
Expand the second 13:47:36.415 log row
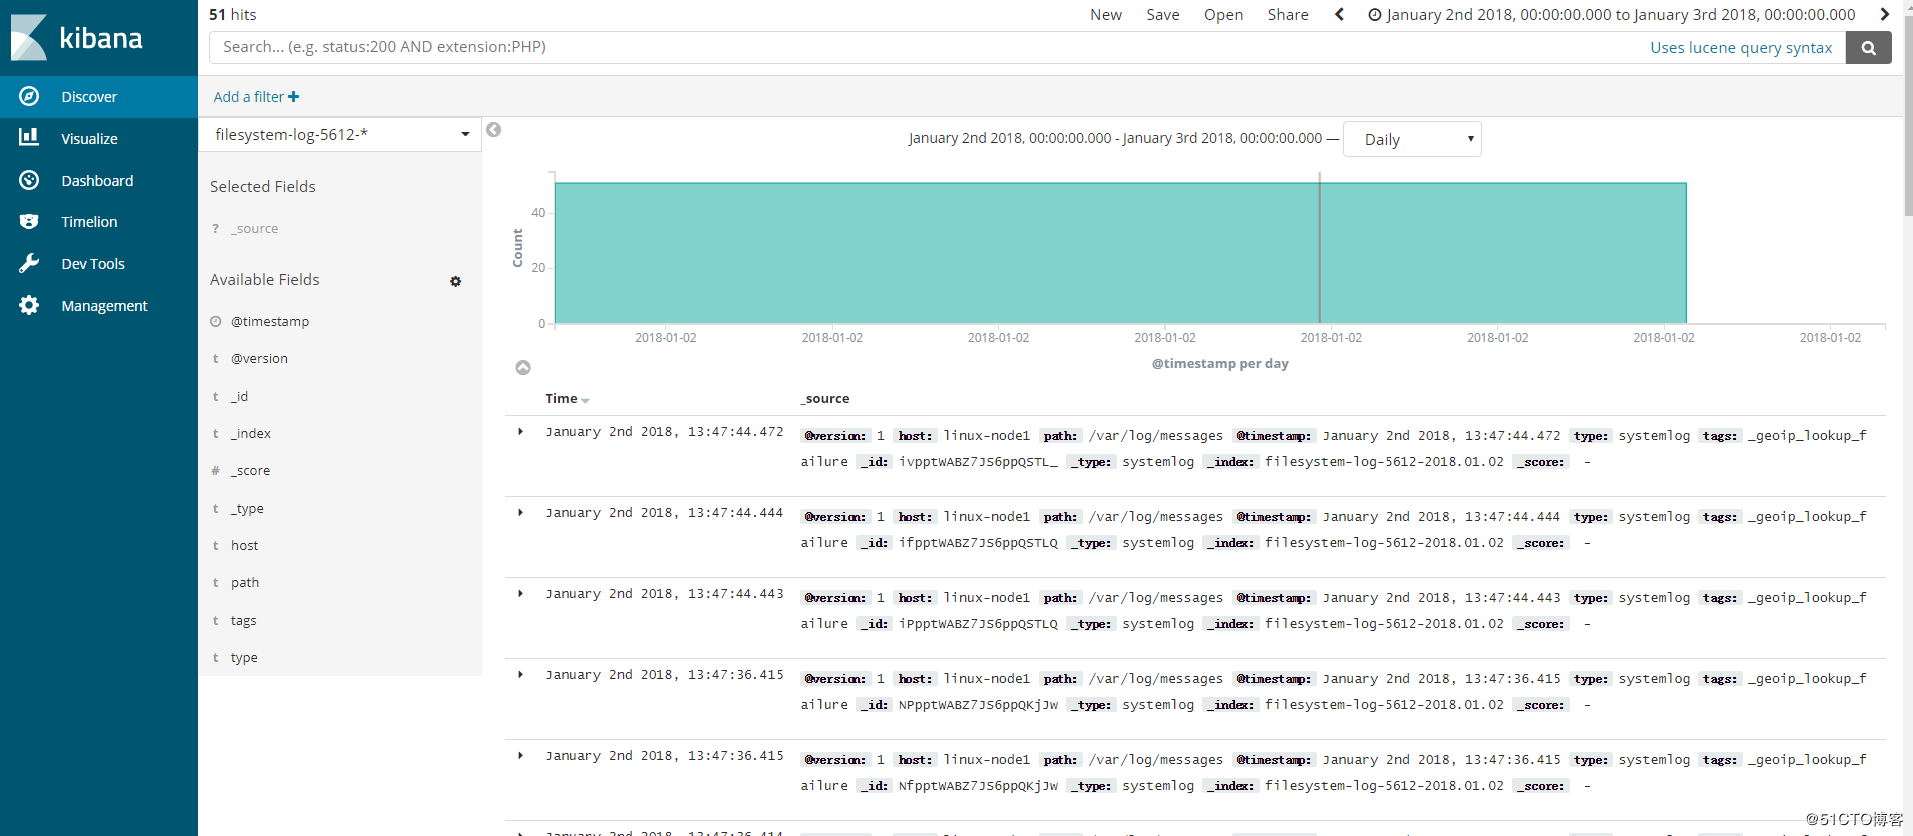pyautogui.click(x=520, y=756)
